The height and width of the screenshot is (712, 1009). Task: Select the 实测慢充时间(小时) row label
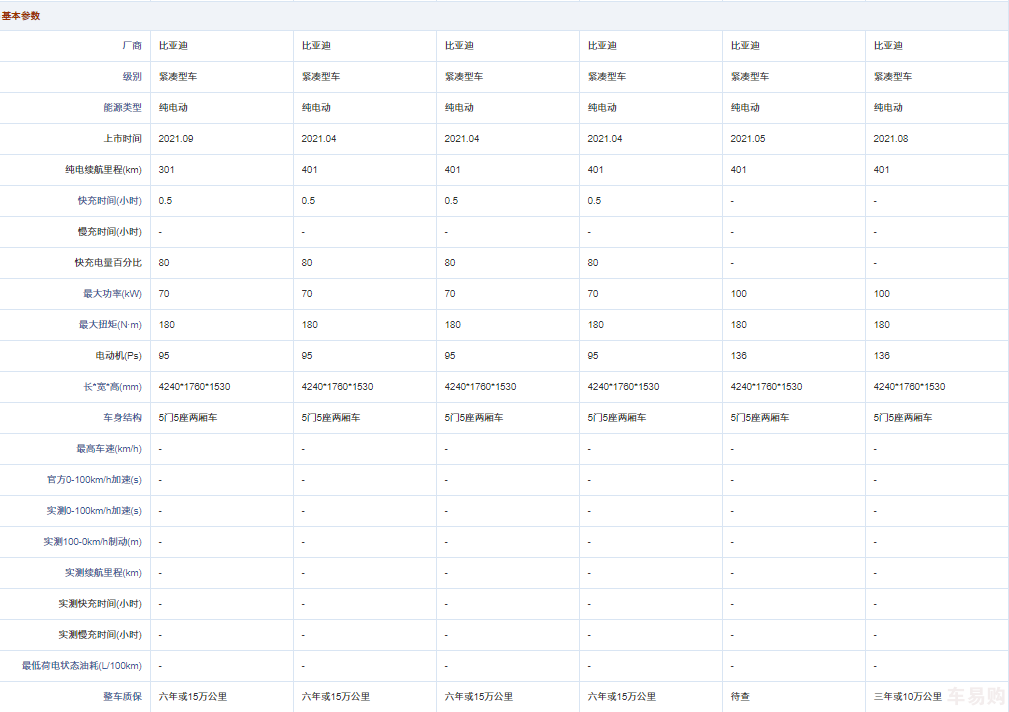tap(100, 635)
